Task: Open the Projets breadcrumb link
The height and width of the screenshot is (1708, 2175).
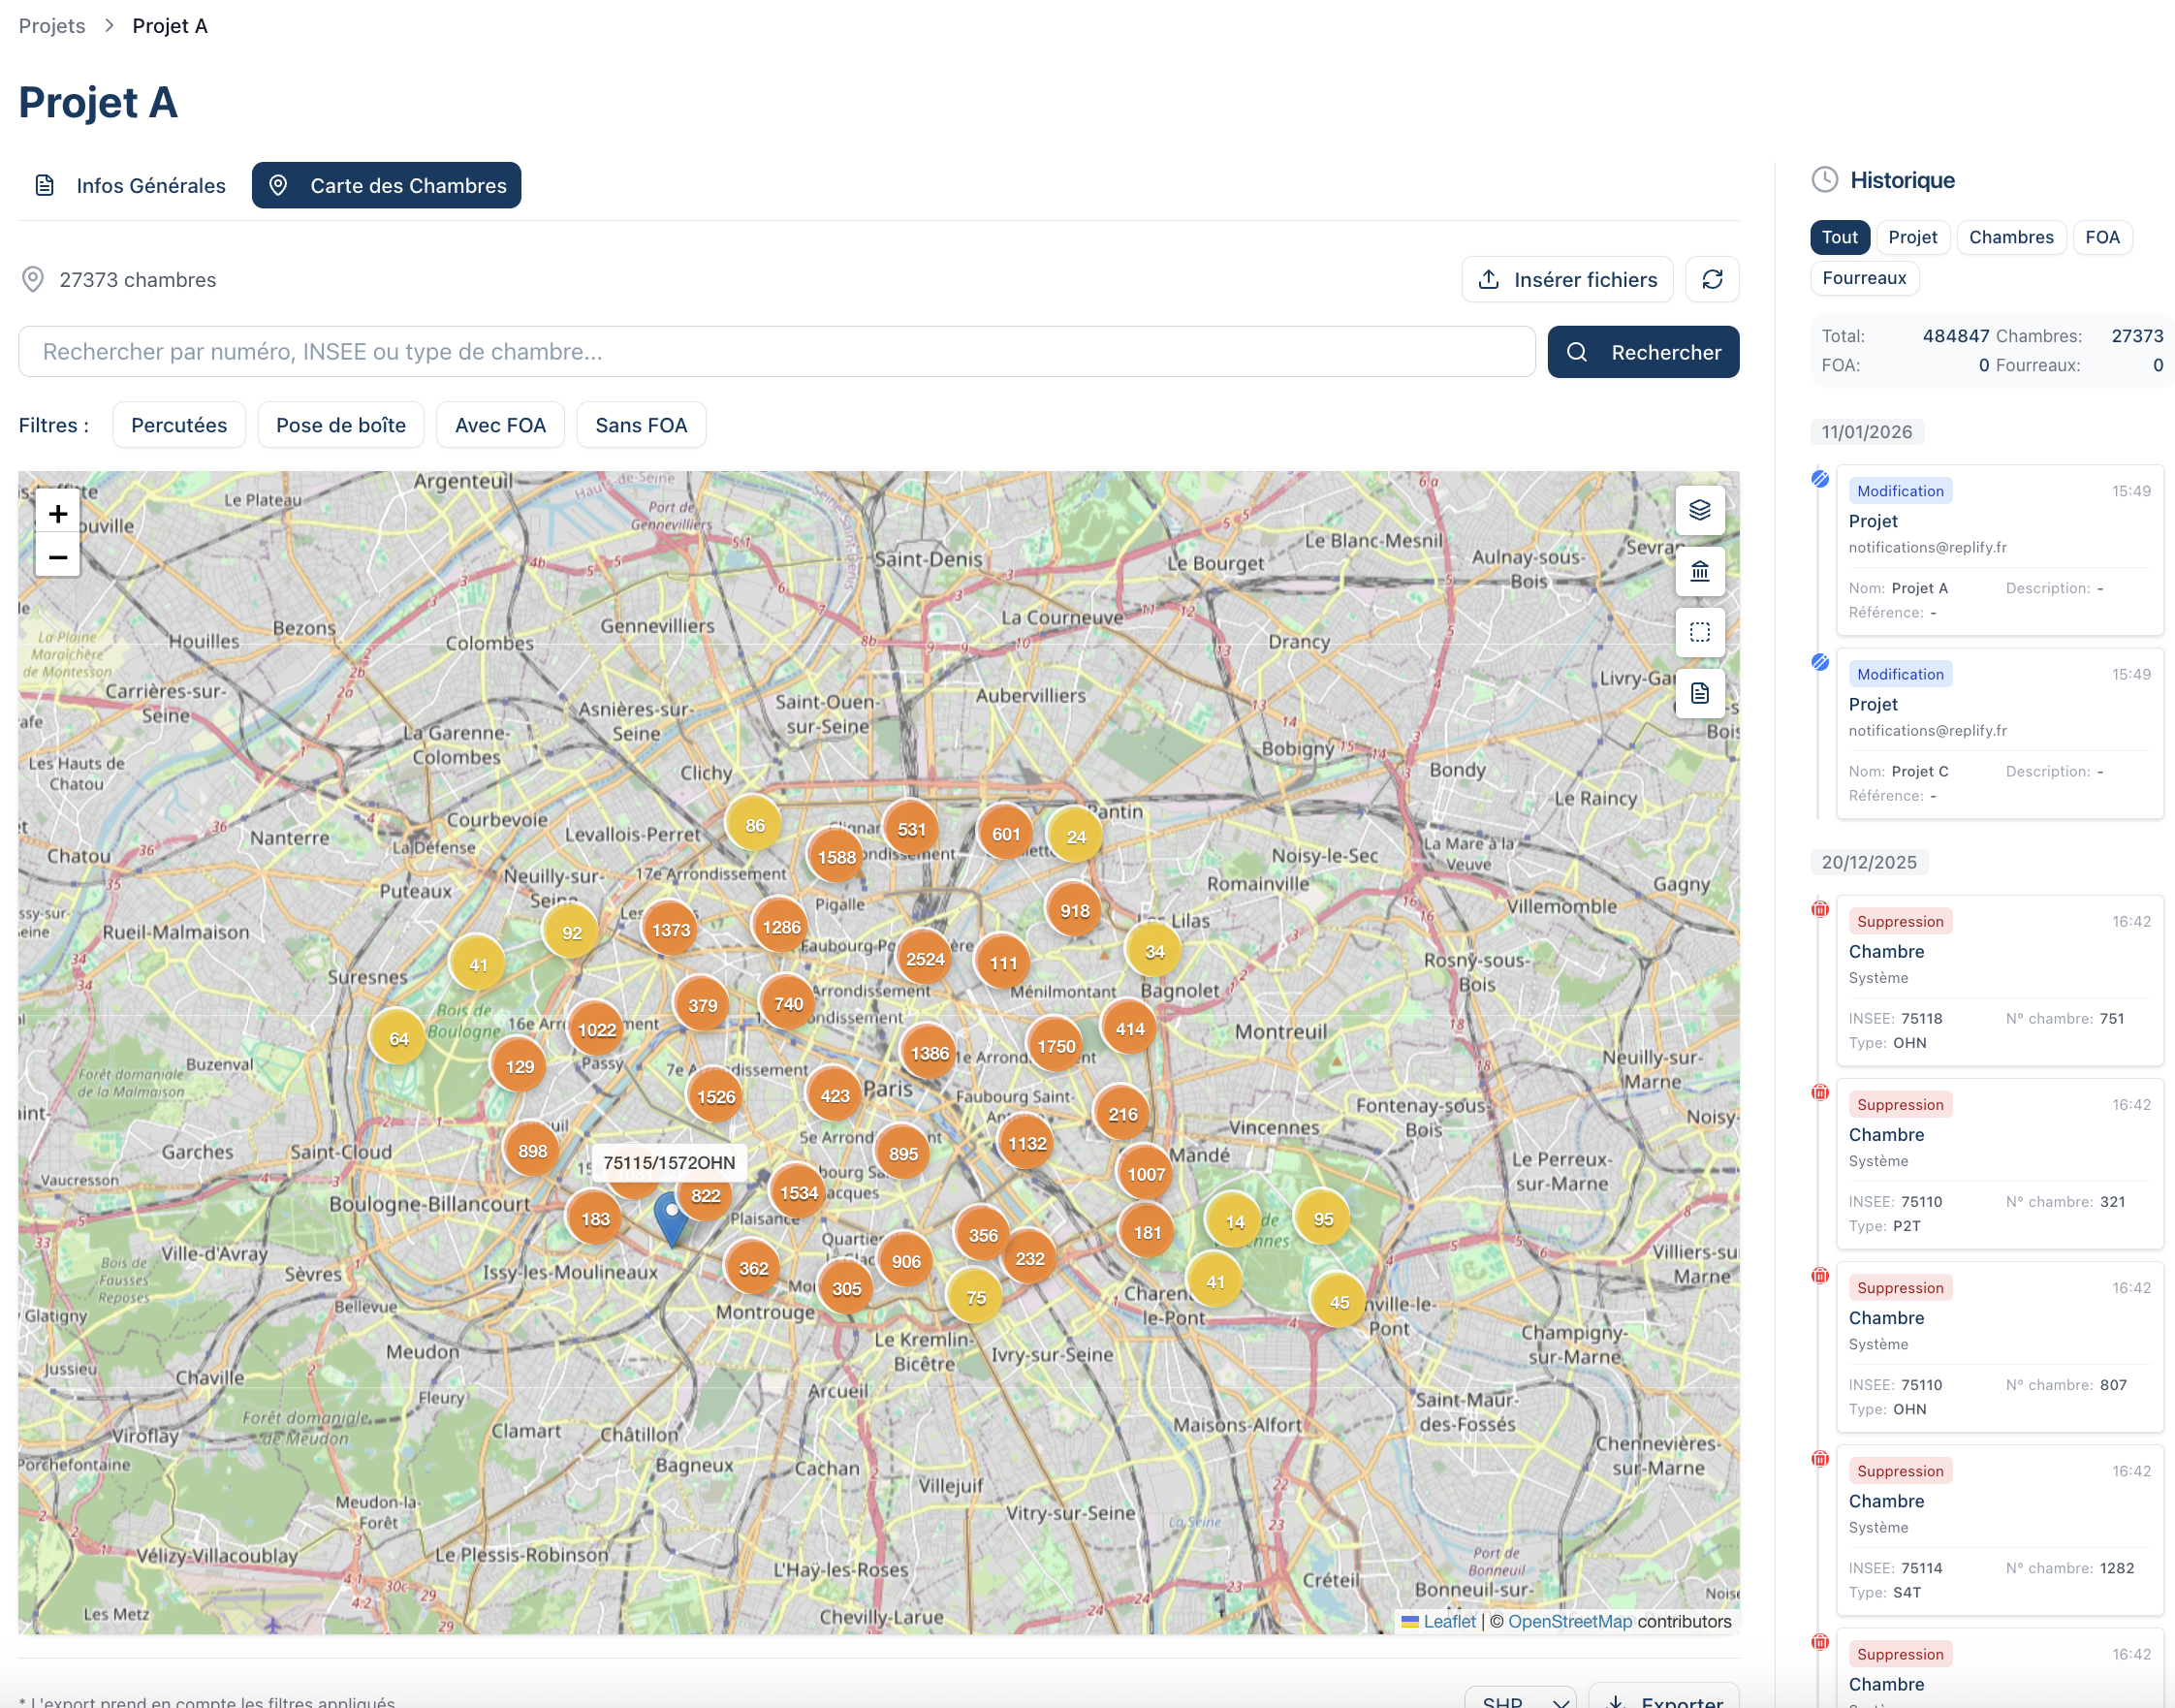Action: 52,26
